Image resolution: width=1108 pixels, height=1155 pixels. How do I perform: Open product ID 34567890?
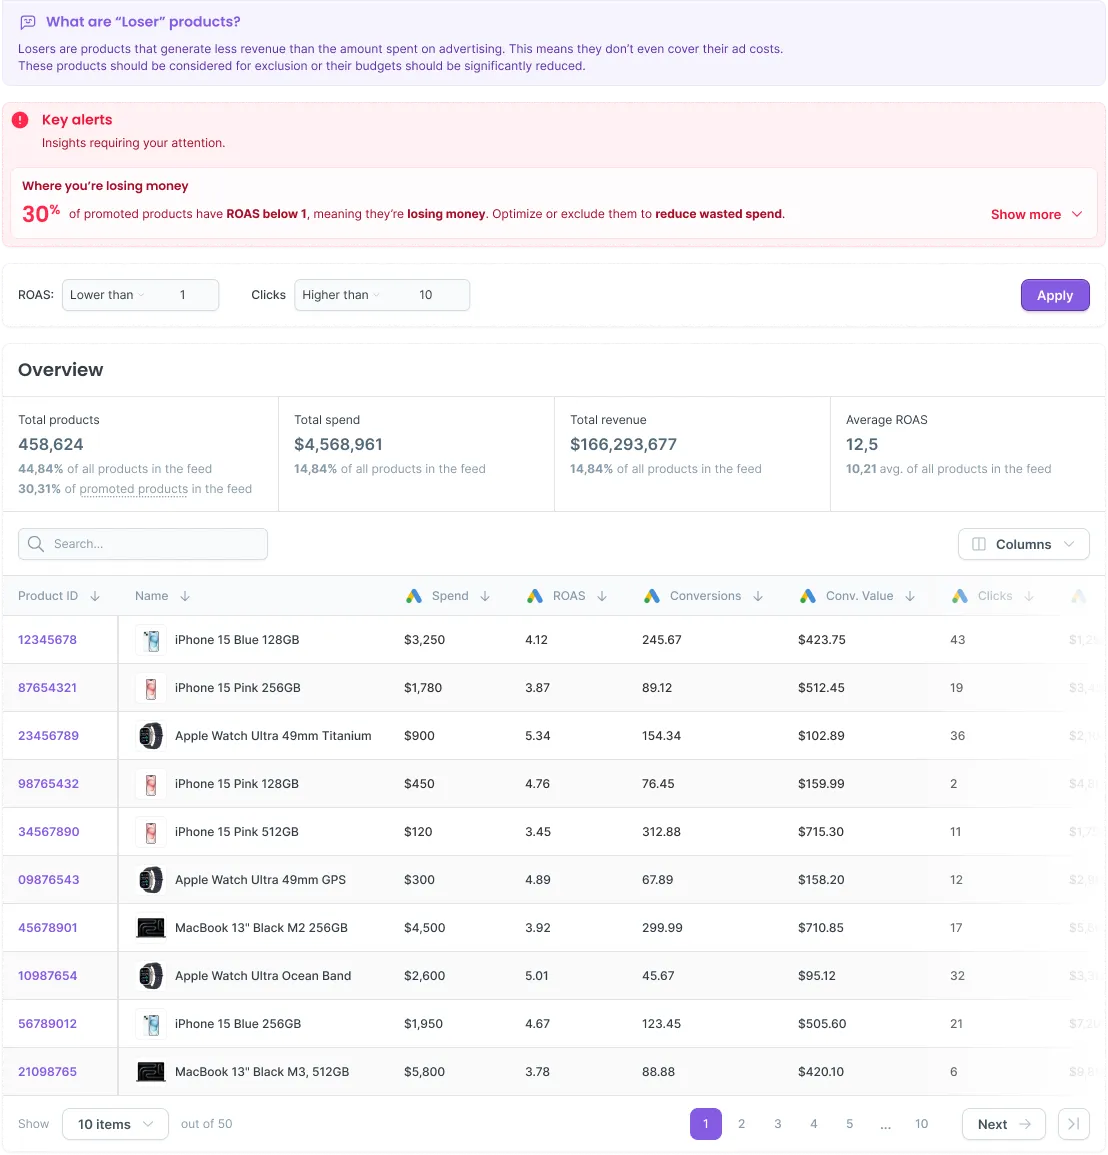48,831
